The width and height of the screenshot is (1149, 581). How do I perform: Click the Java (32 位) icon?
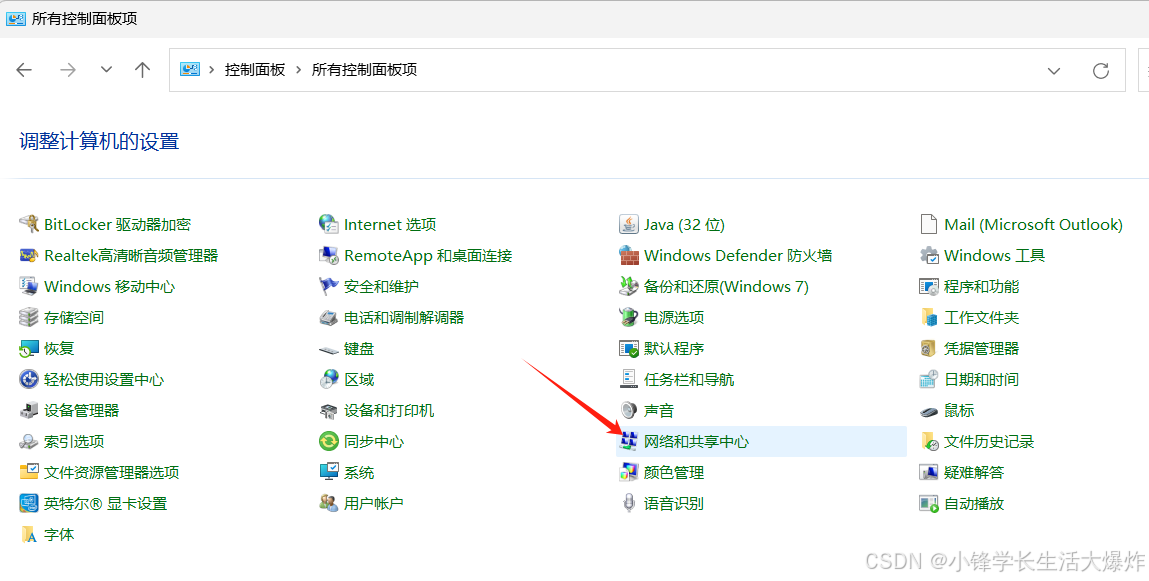tap(629, 224)
